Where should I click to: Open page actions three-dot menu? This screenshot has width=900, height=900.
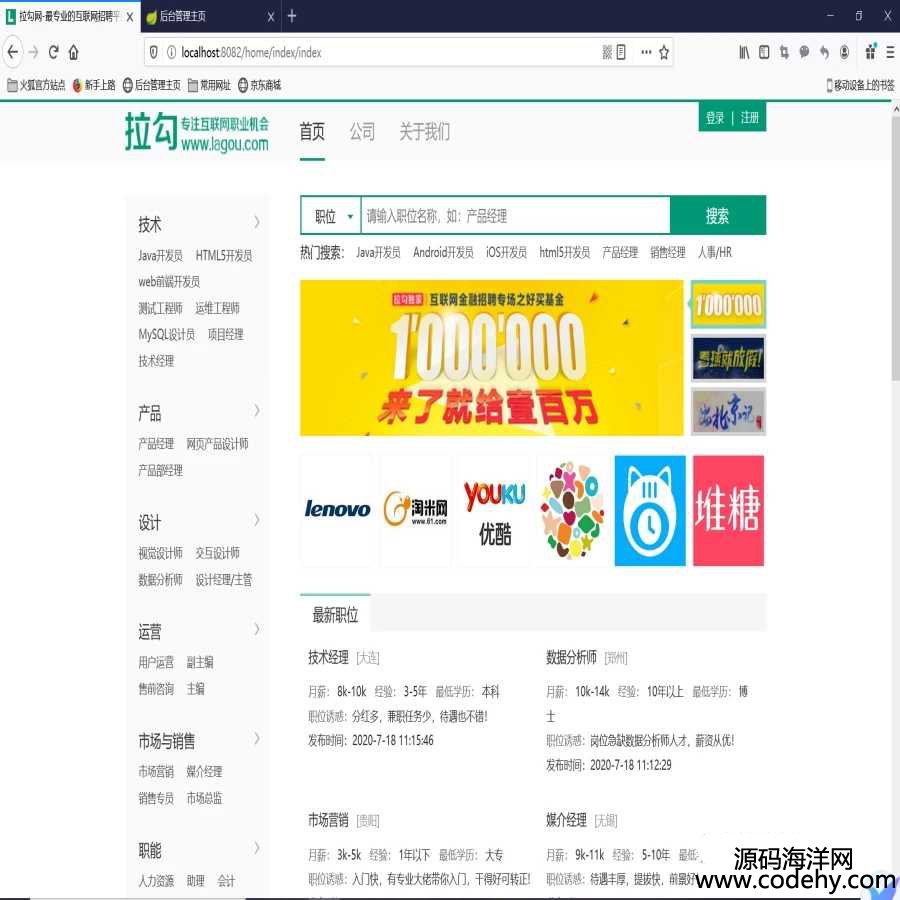click(x=646, y=52)
